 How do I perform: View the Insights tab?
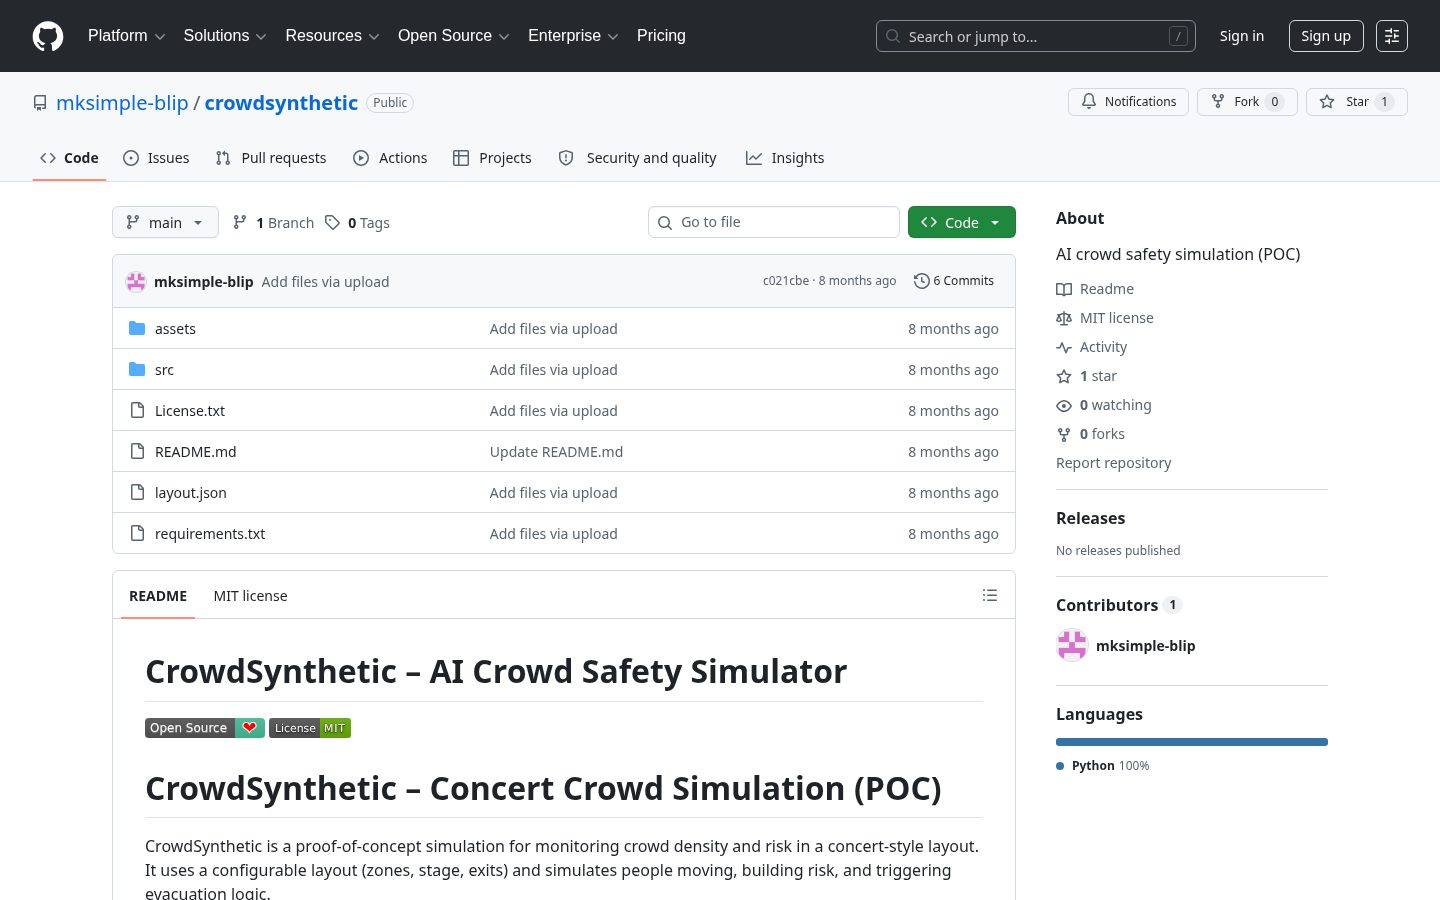(x=785, y=158)
